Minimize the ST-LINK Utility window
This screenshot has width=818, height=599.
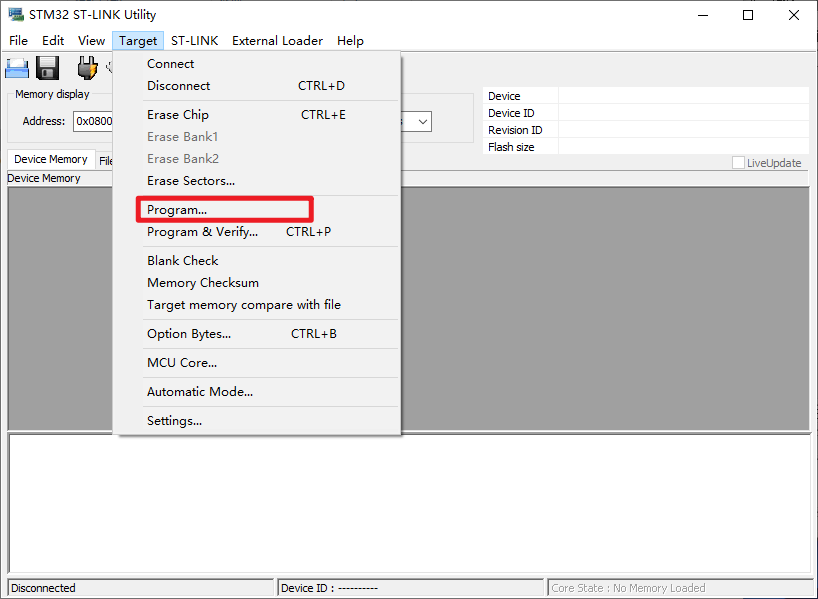point(703,15)
